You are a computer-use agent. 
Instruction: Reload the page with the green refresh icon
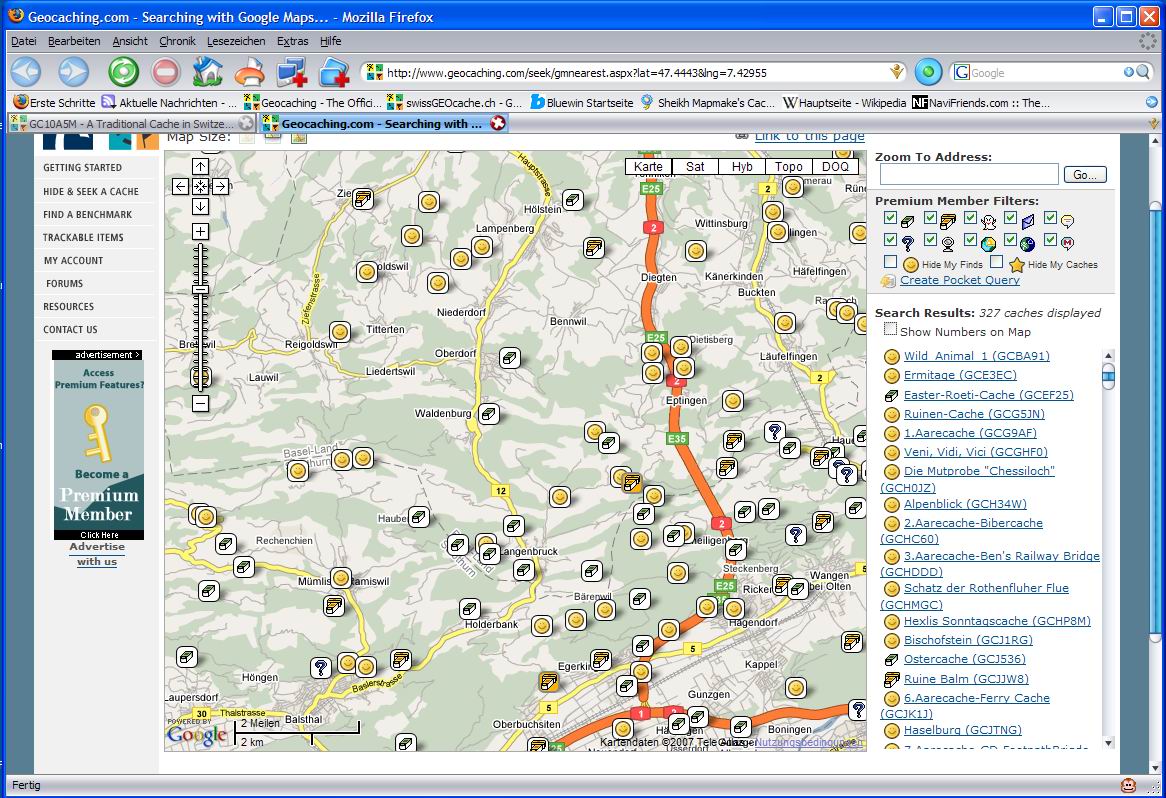tap(123, 72)
